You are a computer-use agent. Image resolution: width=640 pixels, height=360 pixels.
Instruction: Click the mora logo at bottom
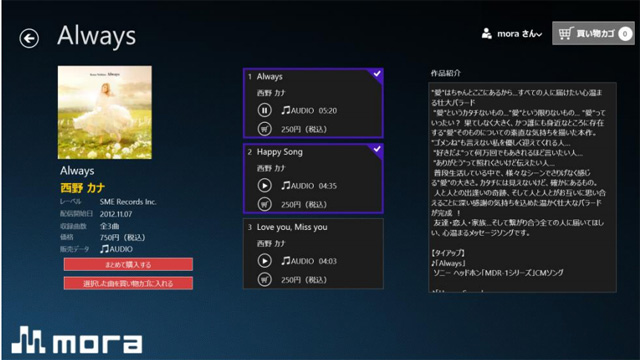pyautogui.click(x=77, y=340)
